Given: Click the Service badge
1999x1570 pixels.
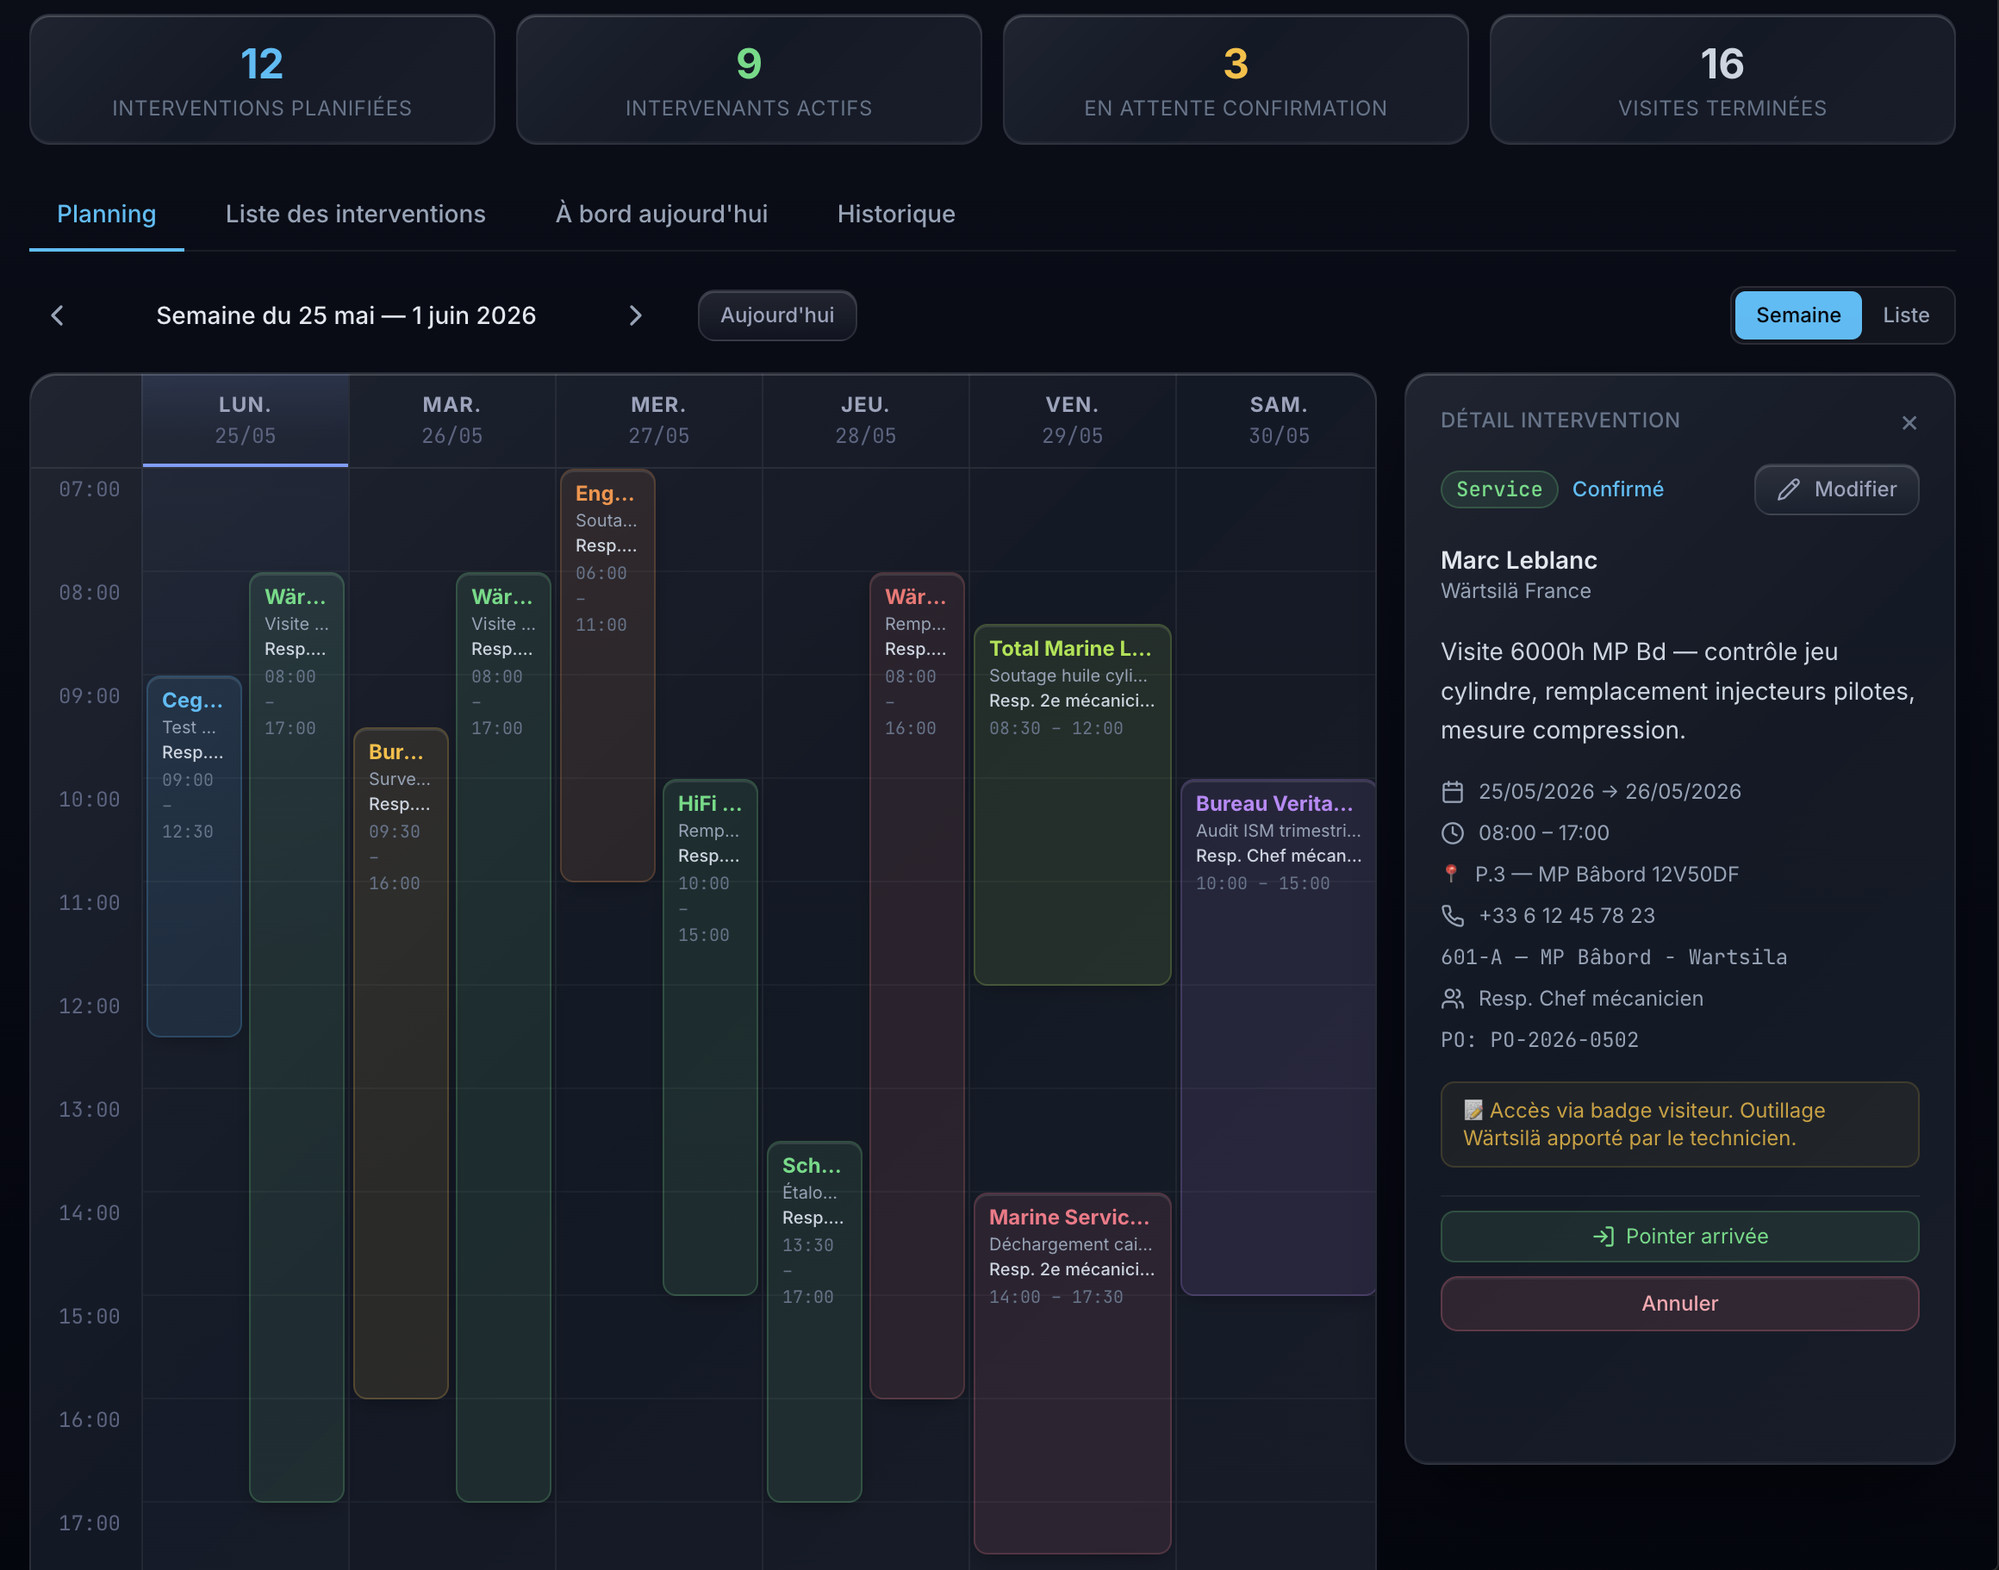Looking at the screenshot, I should point(1498,489).
